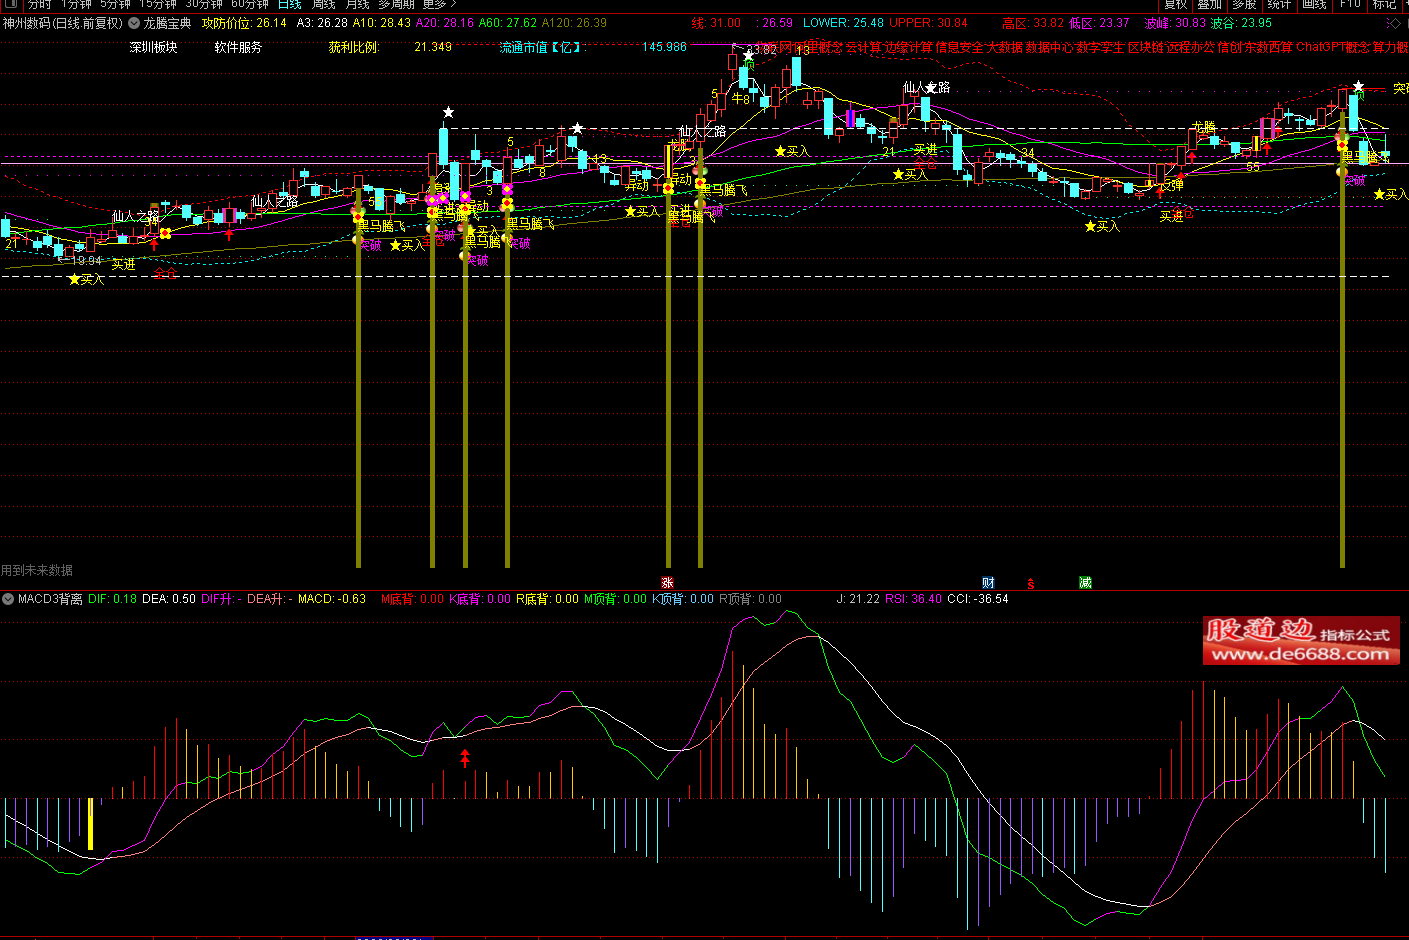This screenshot has height=940, width=1409.
Task: Click the MACD: -0.63 readout
Action: (x=332, y=599)
